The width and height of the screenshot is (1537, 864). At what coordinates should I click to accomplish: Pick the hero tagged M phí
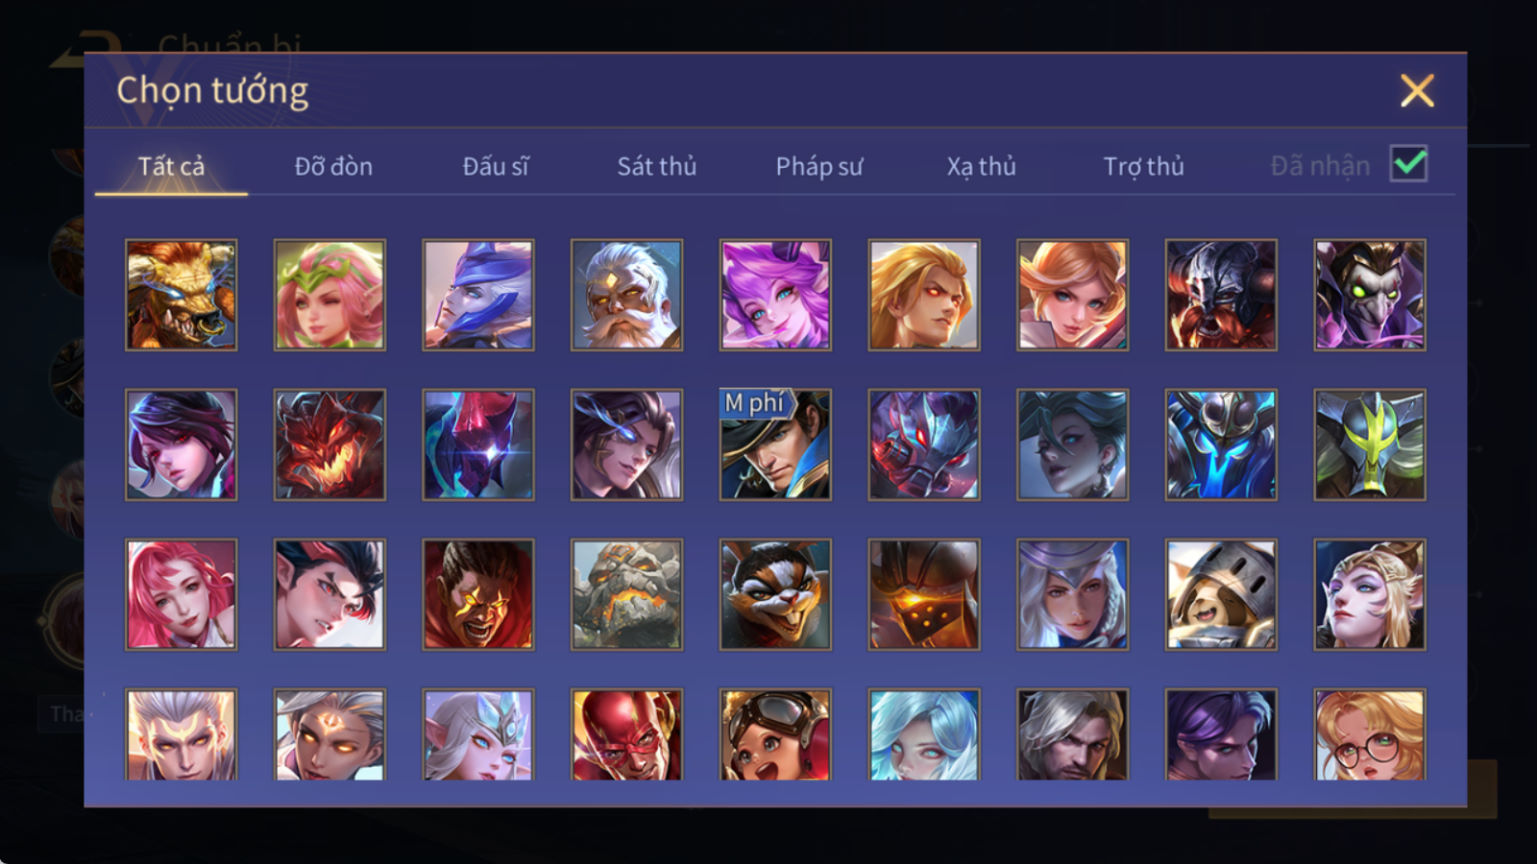click(775, 445)
